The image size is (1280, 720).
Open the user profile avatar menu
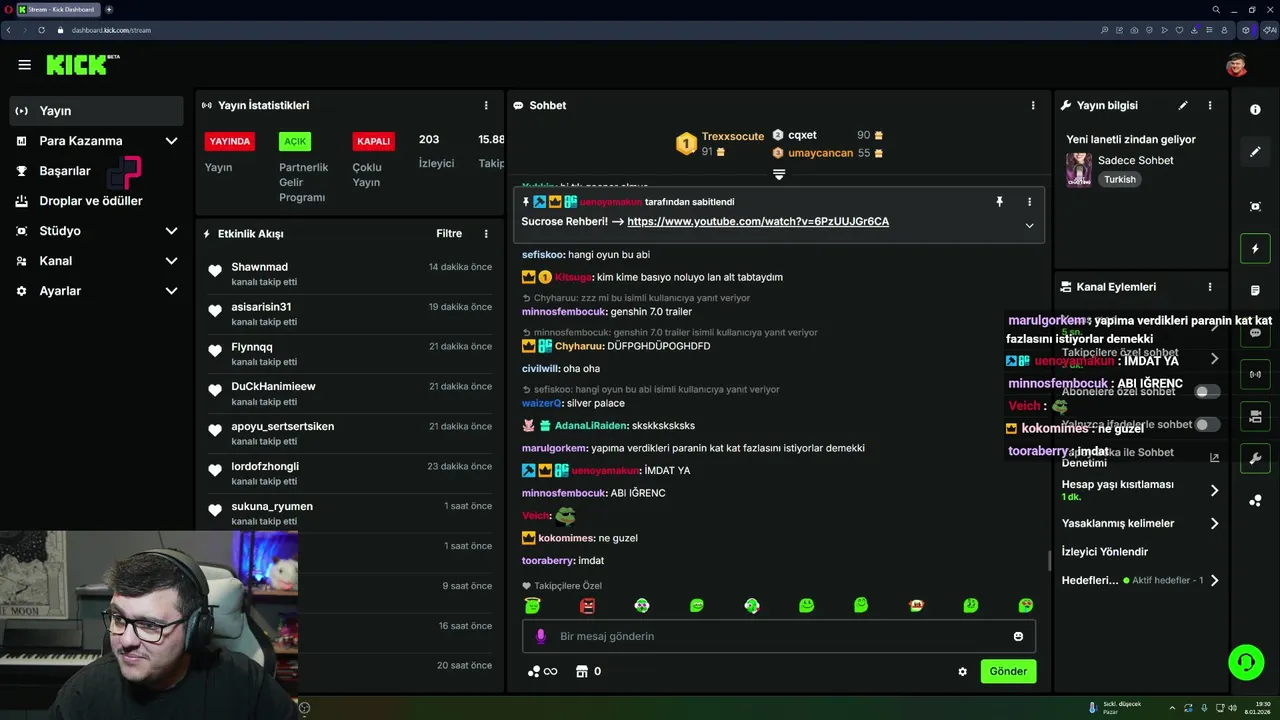pyautogui.click(x=1237, y=65)
